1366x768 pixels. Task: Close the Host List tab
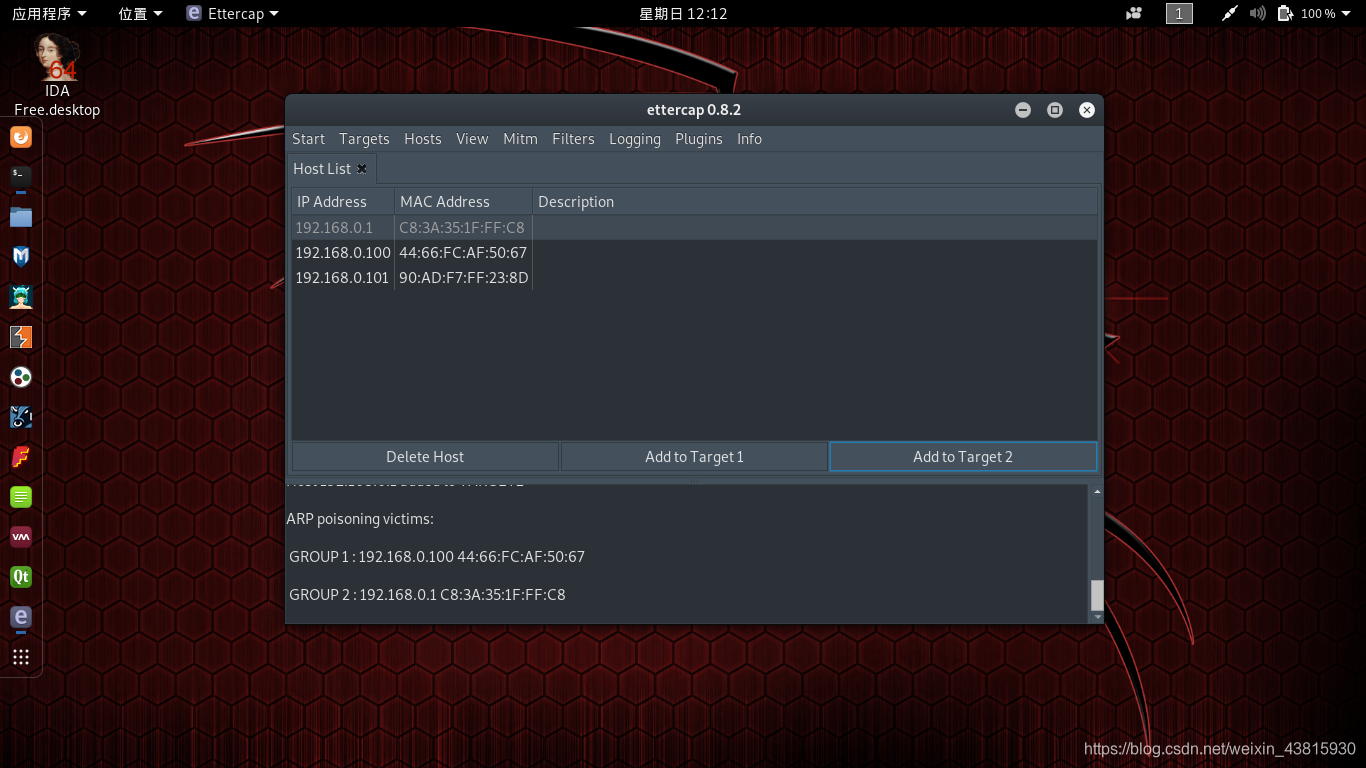point(362,169)
